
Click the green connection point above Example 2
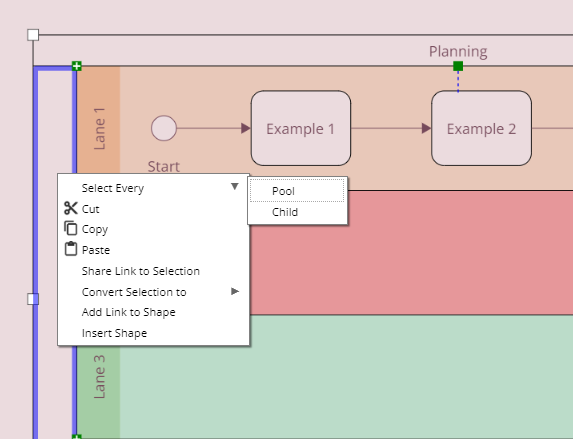[x=458, y=66]
